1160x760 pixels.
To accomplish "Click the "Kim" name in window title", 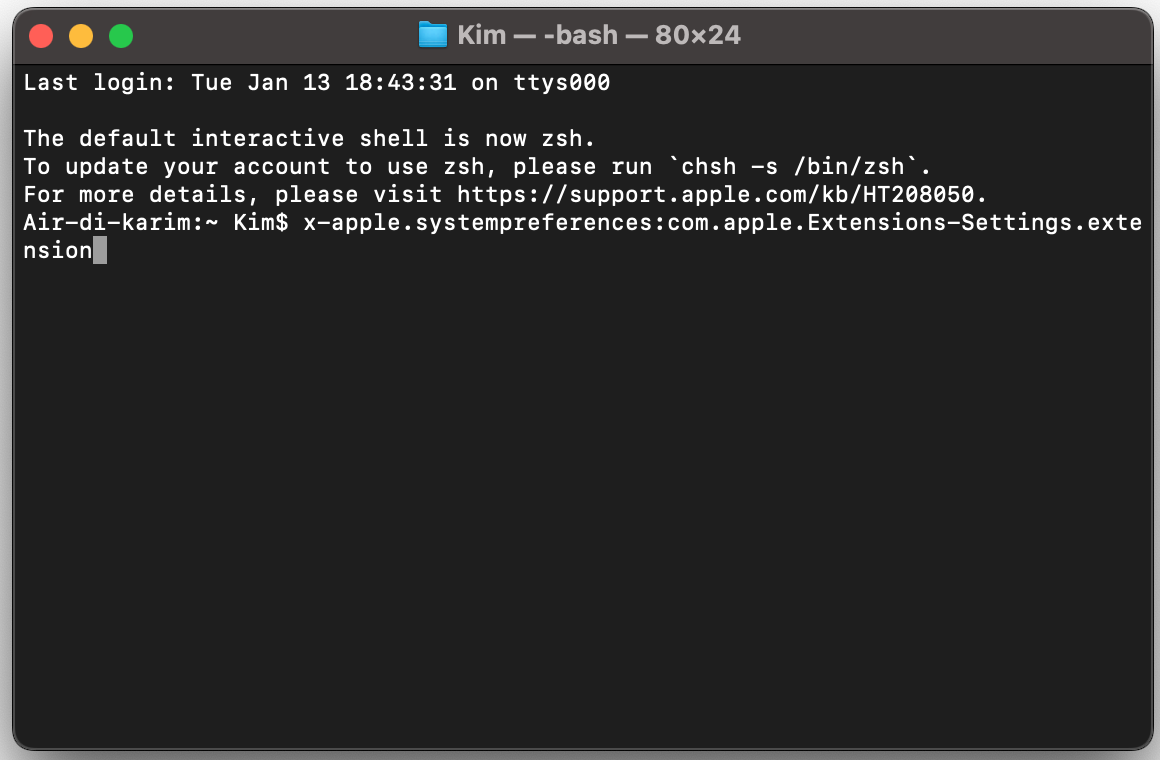I will click(480, 35).
